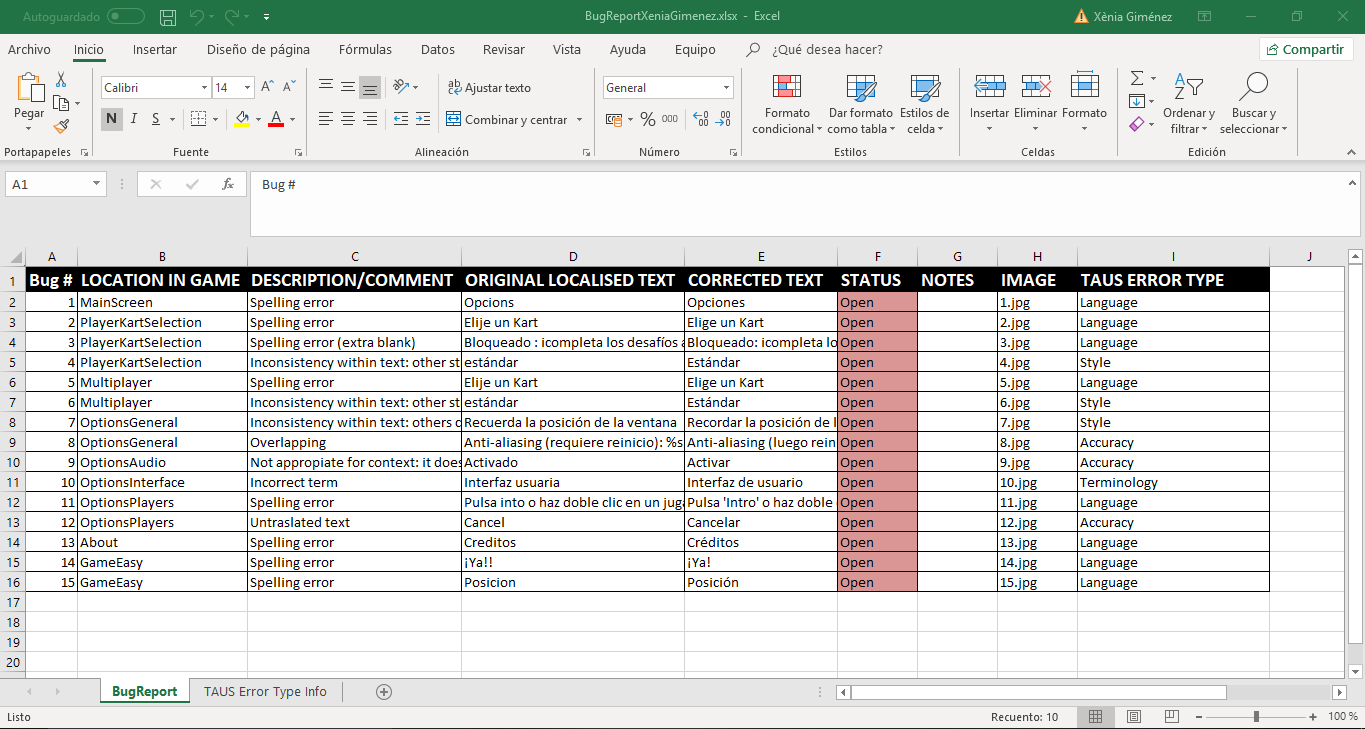Click the Copiar formato brush icon
Image resolution: width=1365 pixels, height=729 pixels.
click(60, 124)
